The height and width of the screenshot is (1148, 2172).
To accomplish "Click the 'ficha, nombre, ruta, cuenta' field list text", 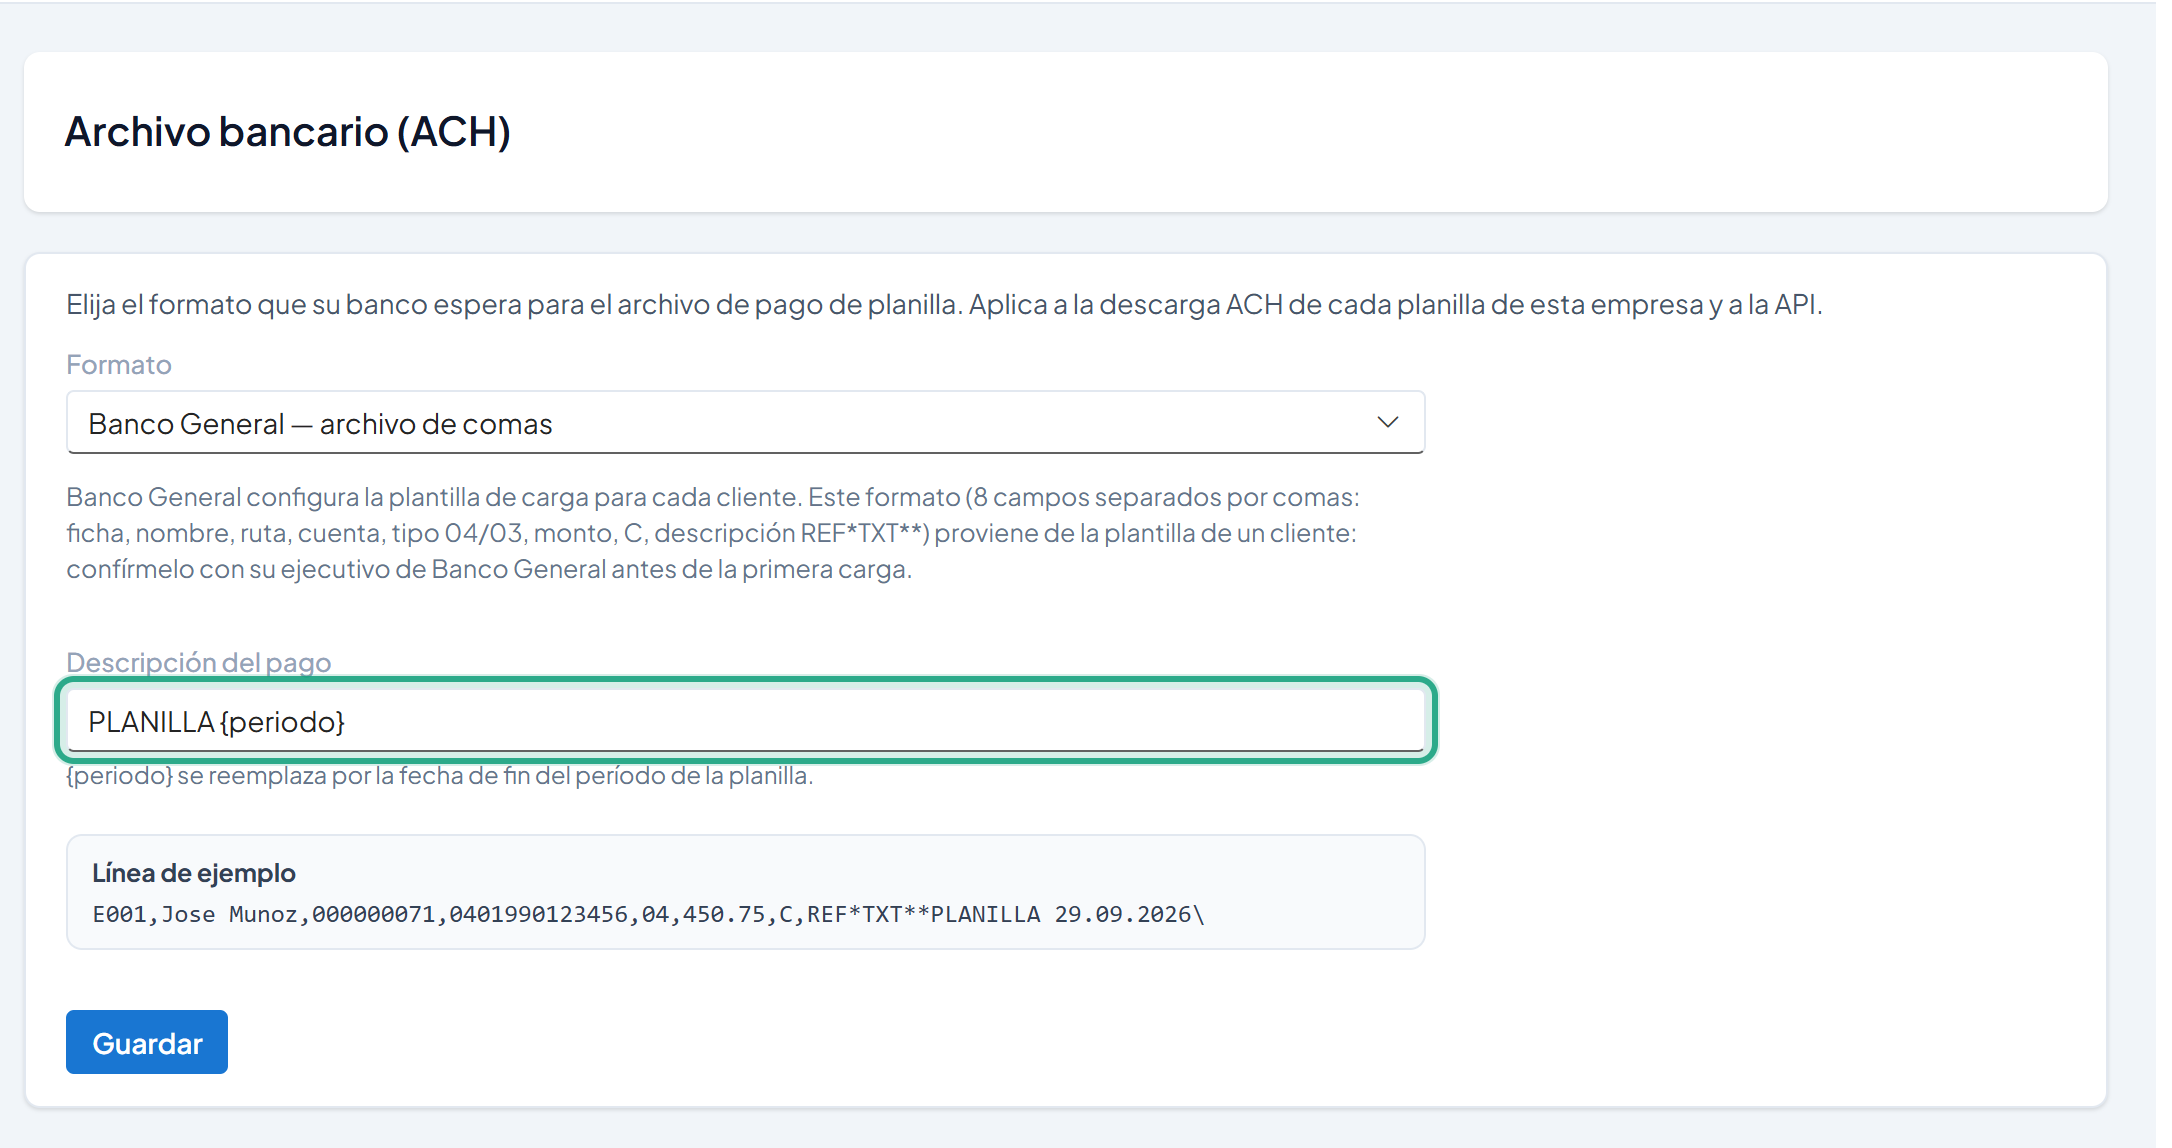I will (x=225, y=533).
